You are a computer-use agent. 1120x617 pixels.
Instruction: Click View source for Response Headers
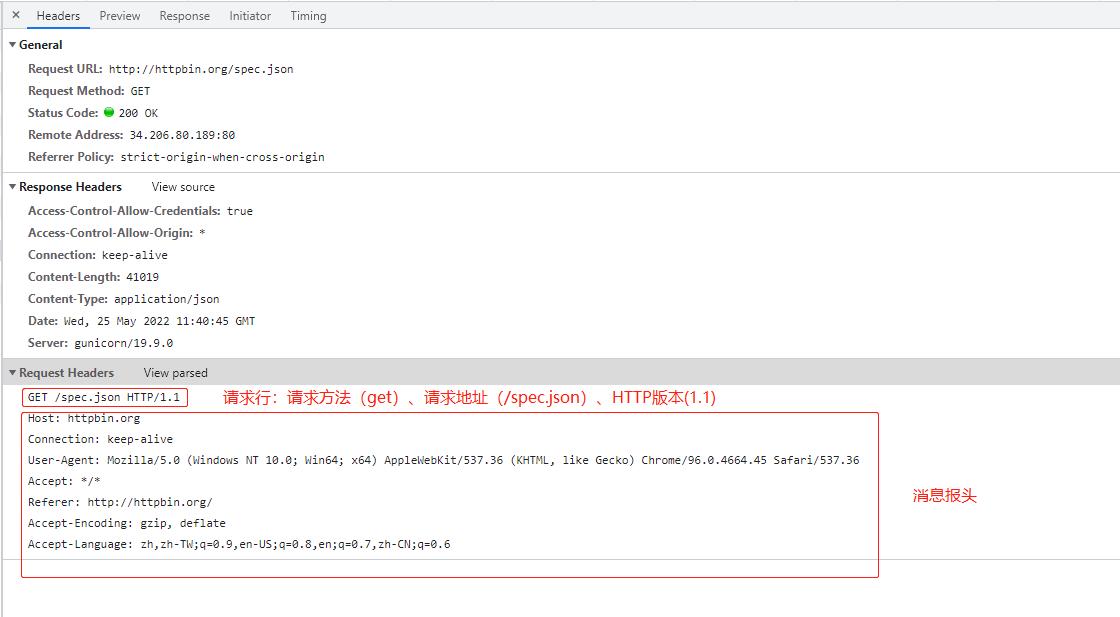(182, 187)
